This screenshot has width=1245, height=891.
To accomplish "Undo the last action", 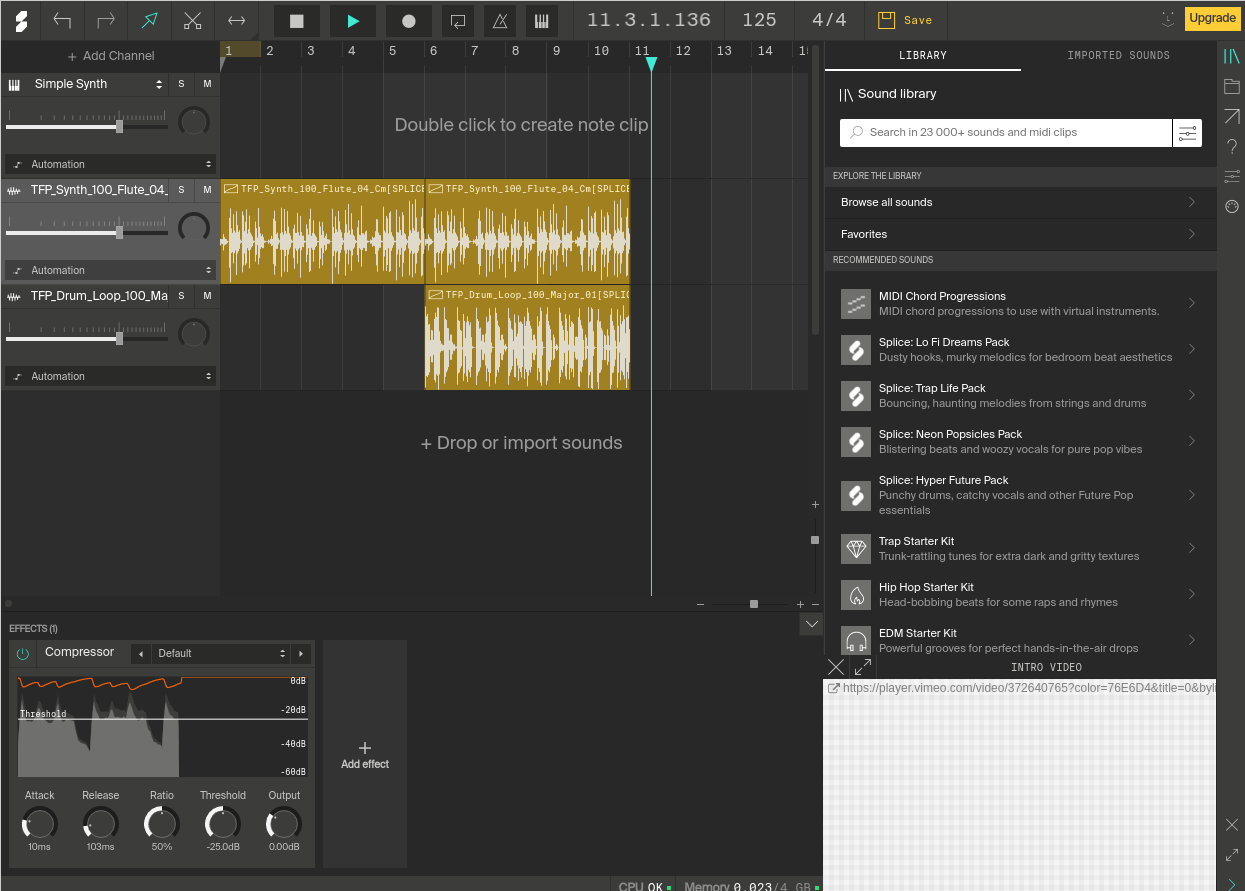I will tap(63, 20).
